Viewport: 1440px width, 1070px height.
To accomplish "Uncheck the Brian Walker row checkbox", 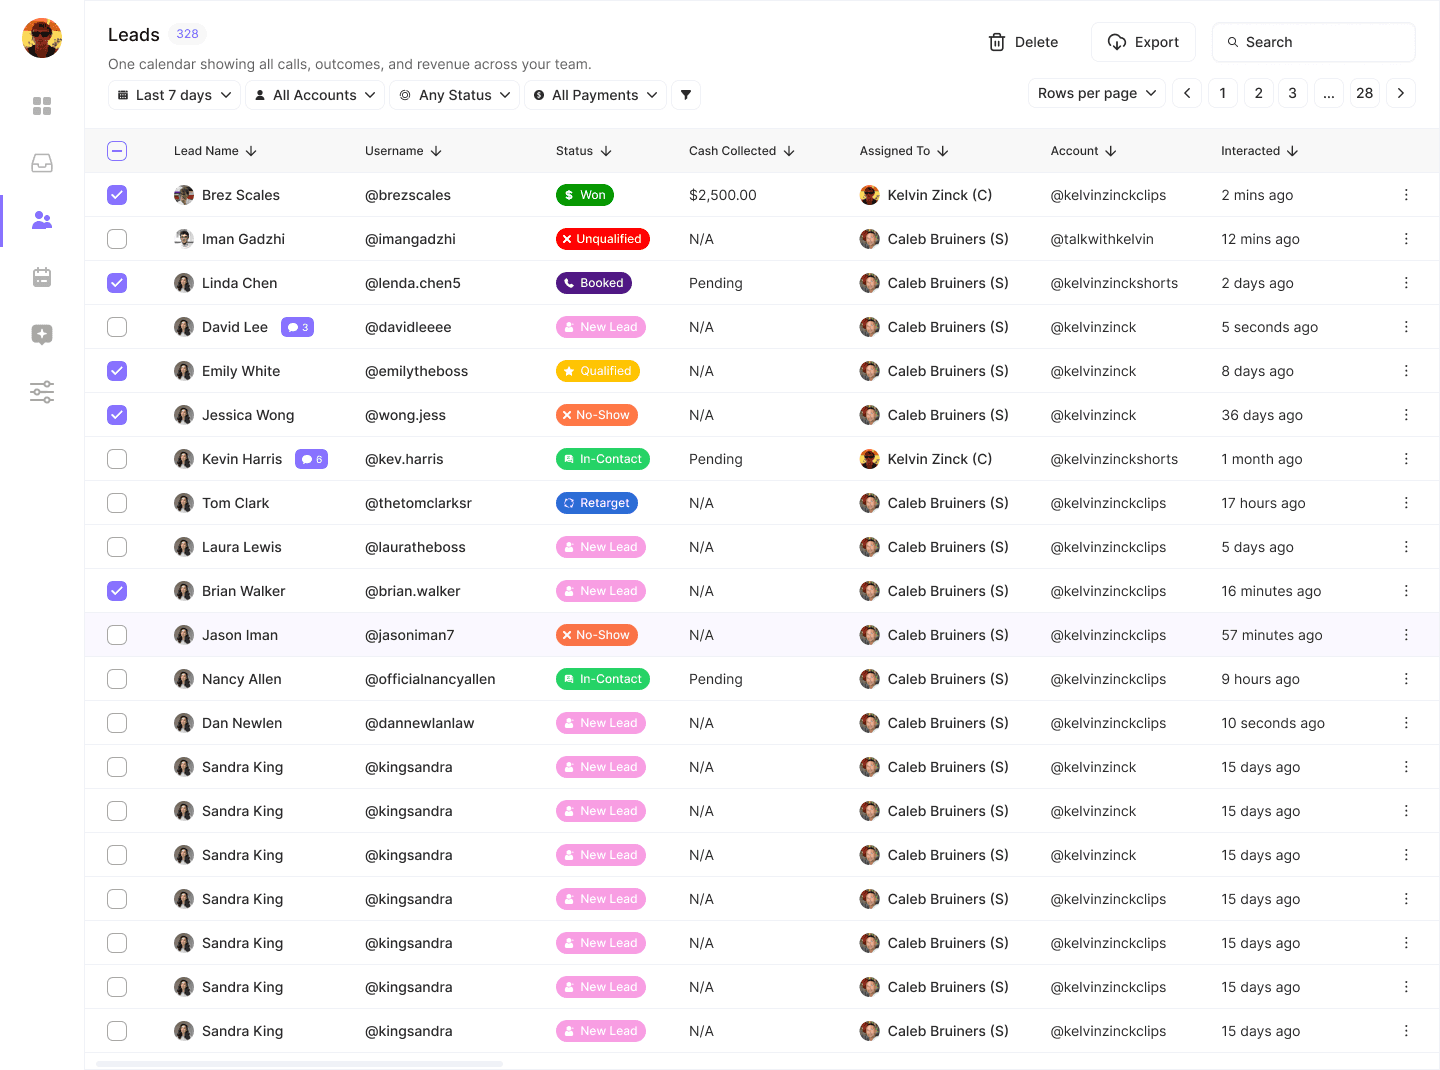I will pos(117,591).
